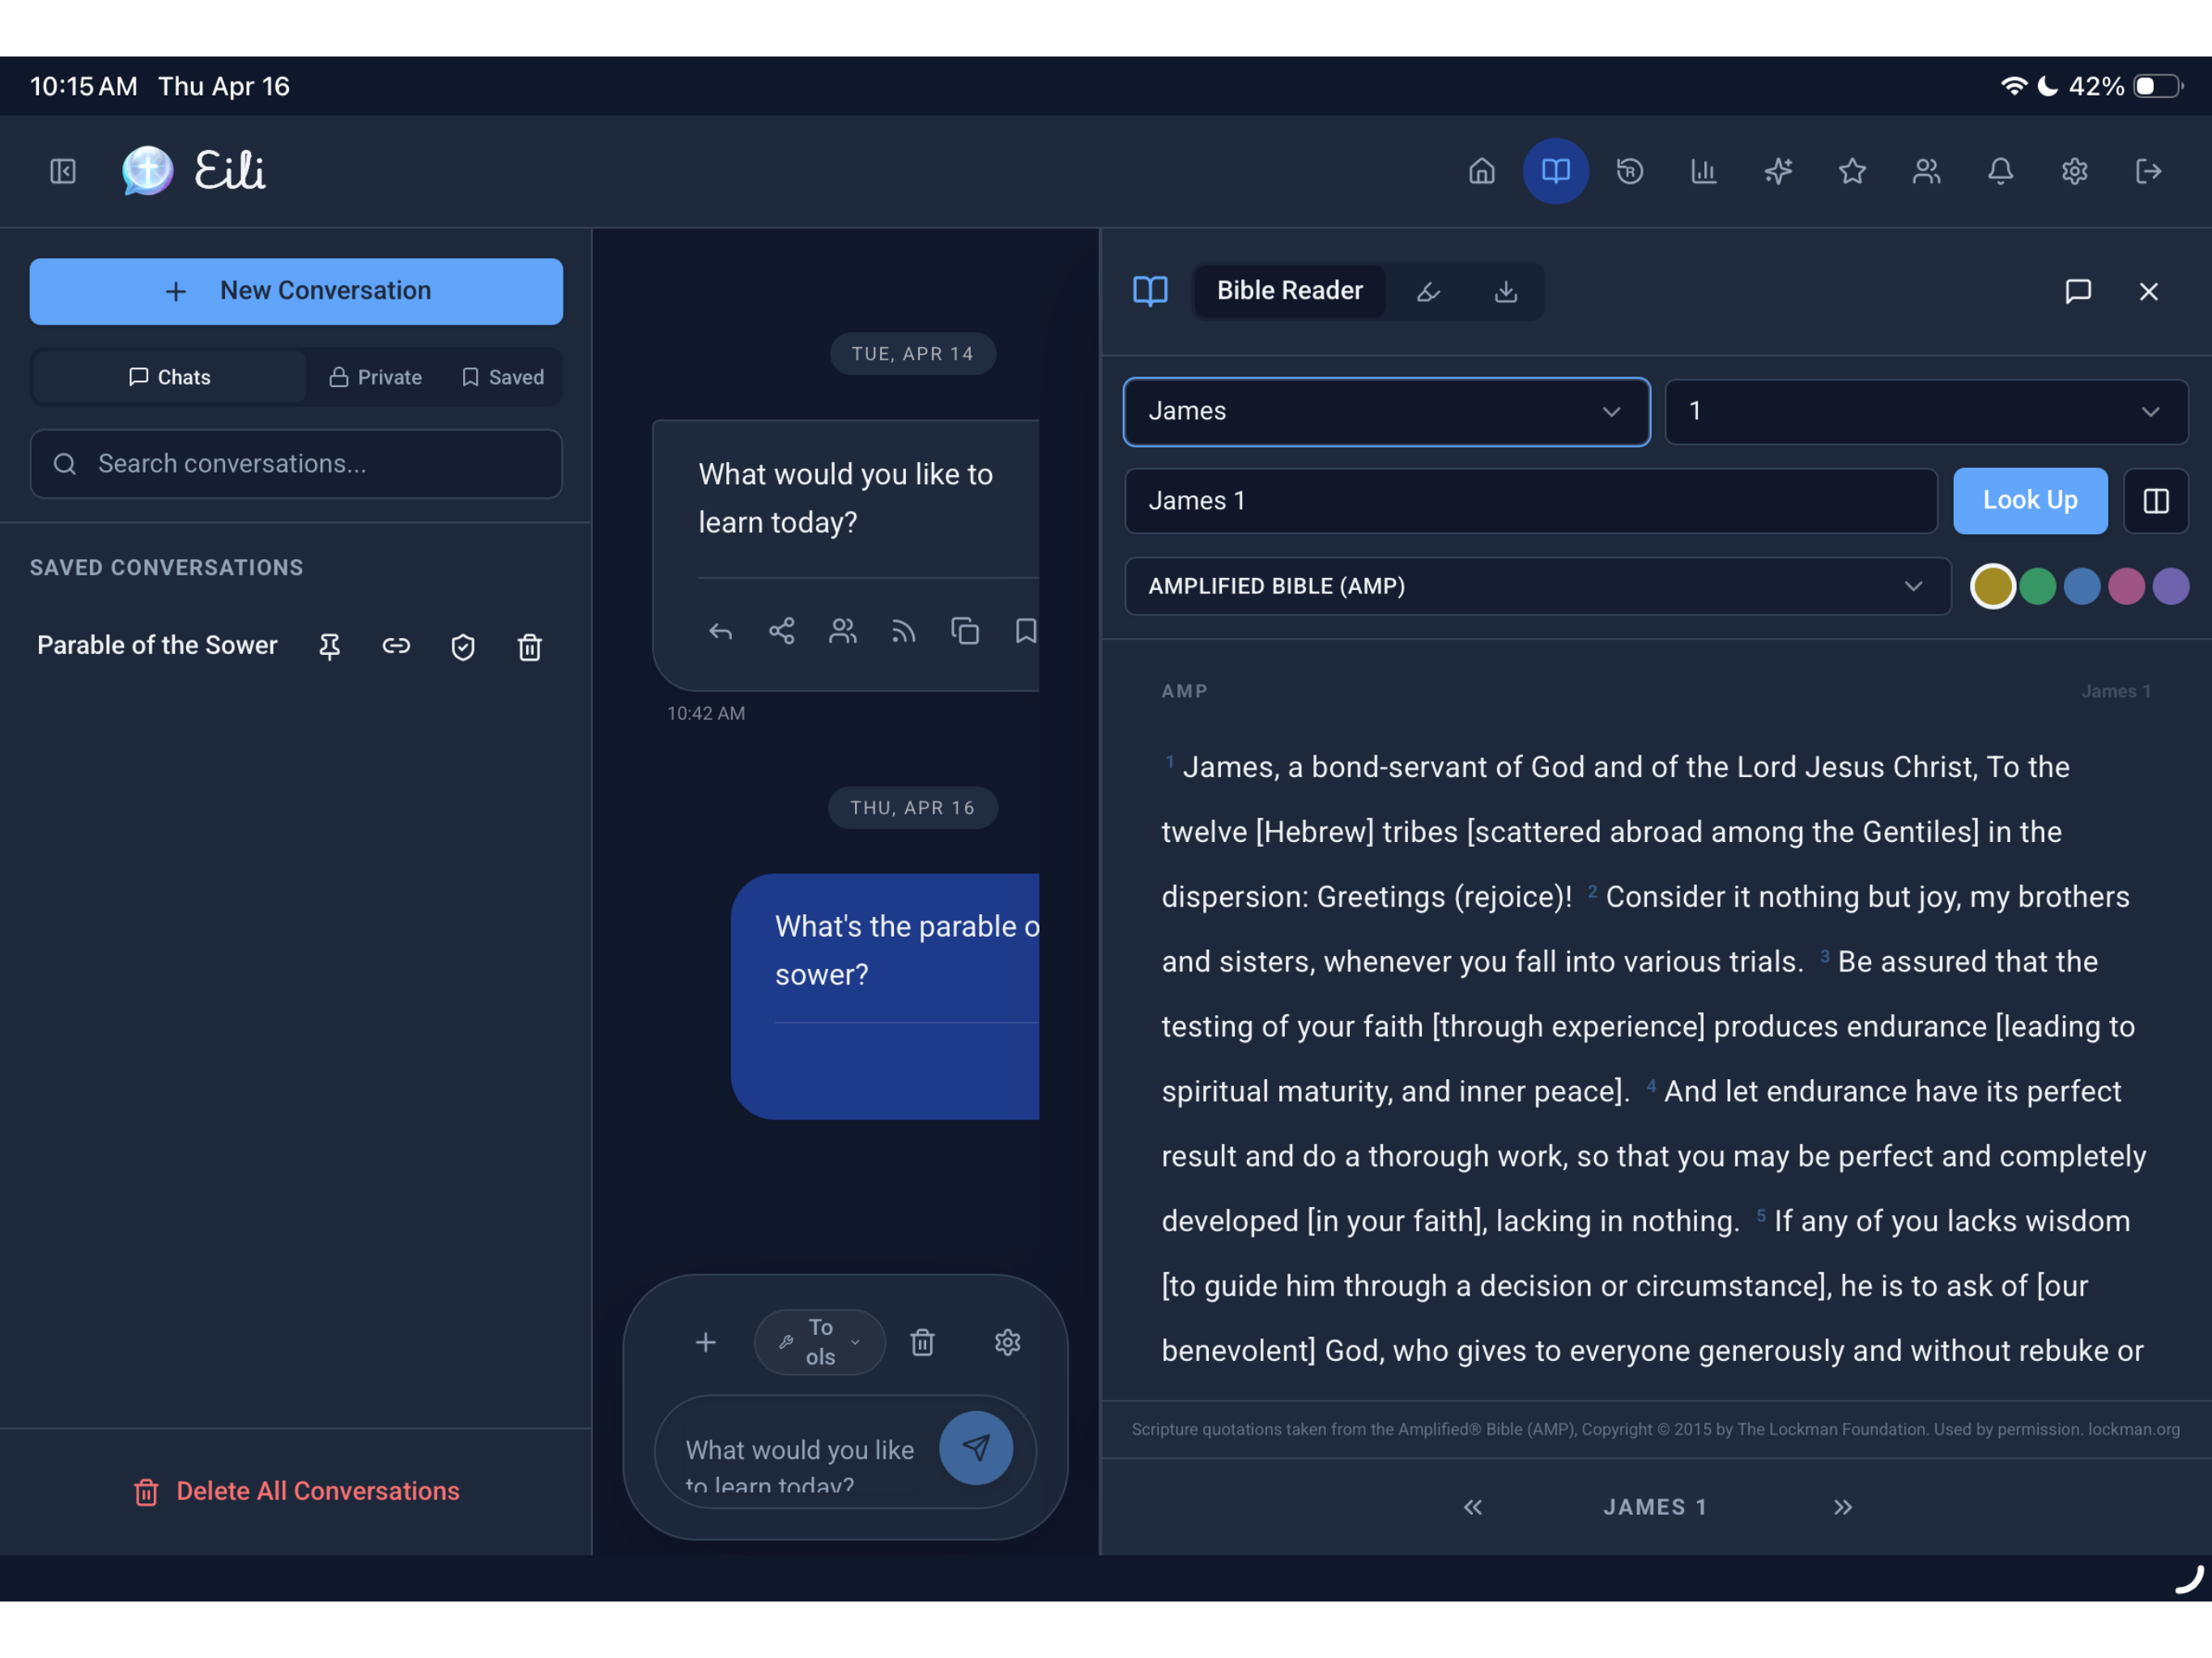
Task: Open the people community icon in top bar
Action: 1926,171
